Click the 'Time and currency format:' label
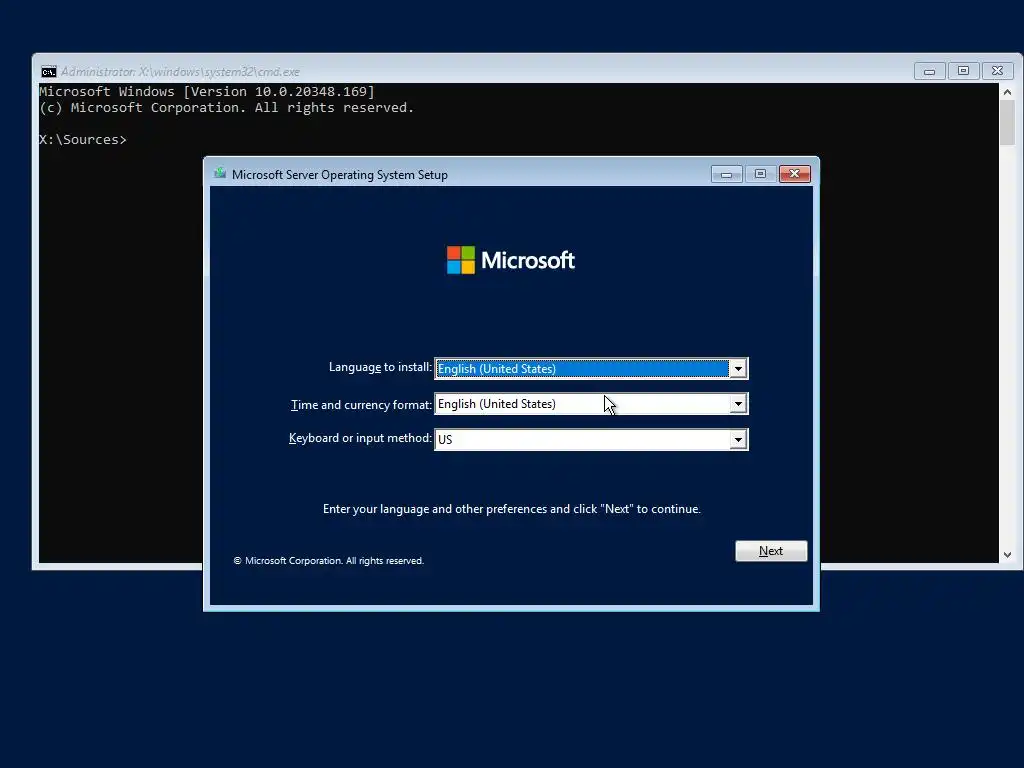Viewport: 1024px width, 768px height. coord(361,405)
